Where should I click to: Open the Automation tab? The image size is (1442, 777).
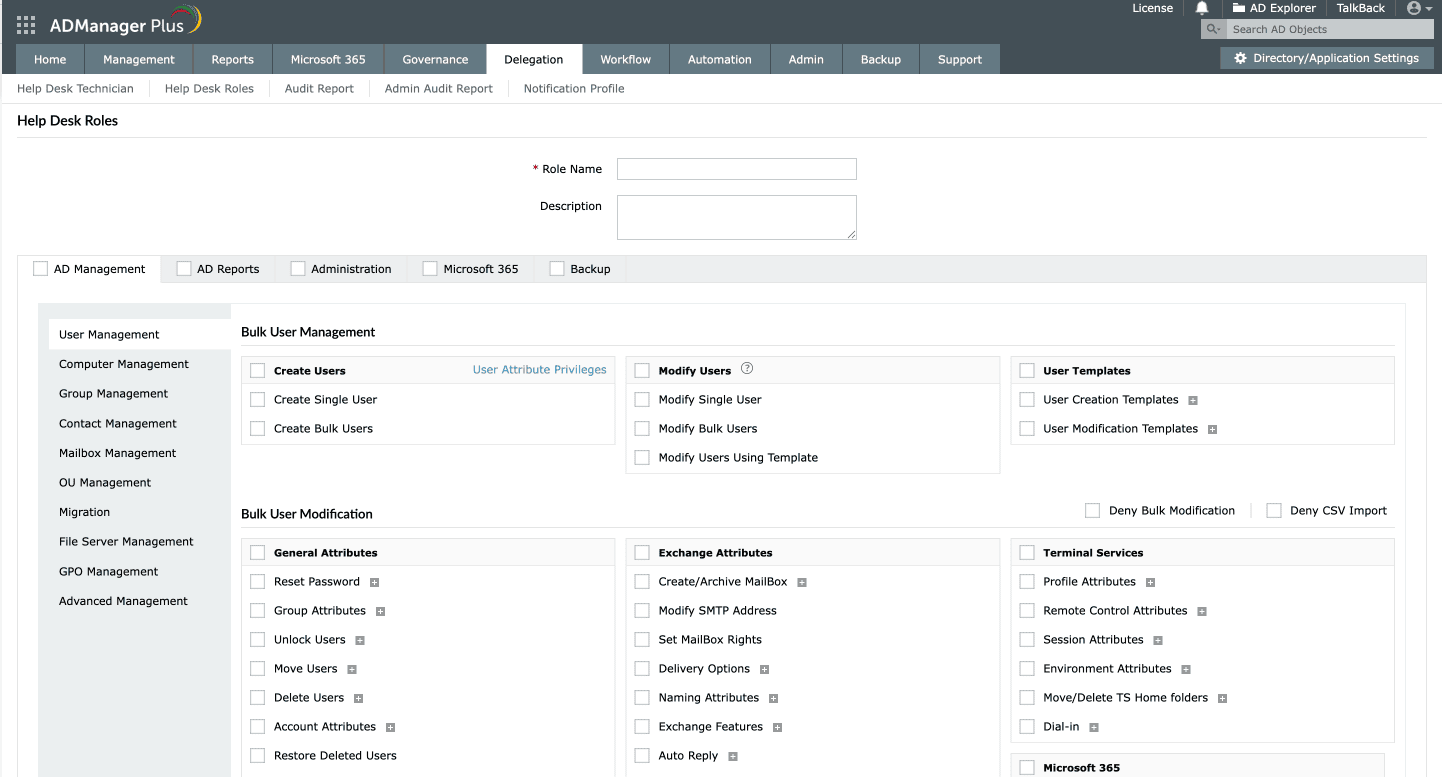(x=720, y=59)
